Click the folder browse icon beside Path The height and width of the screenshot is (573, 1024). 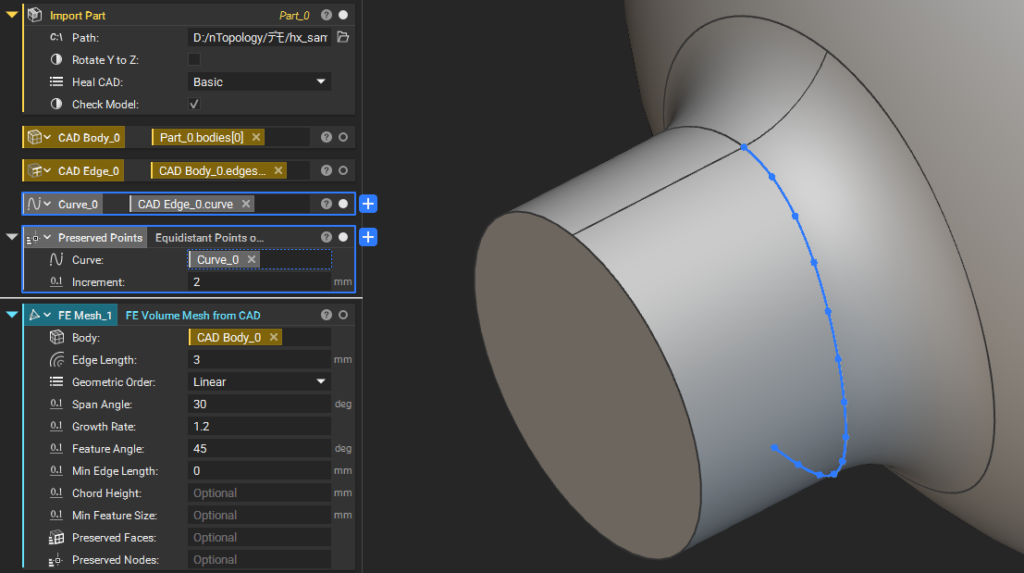[x=343, y=38]
